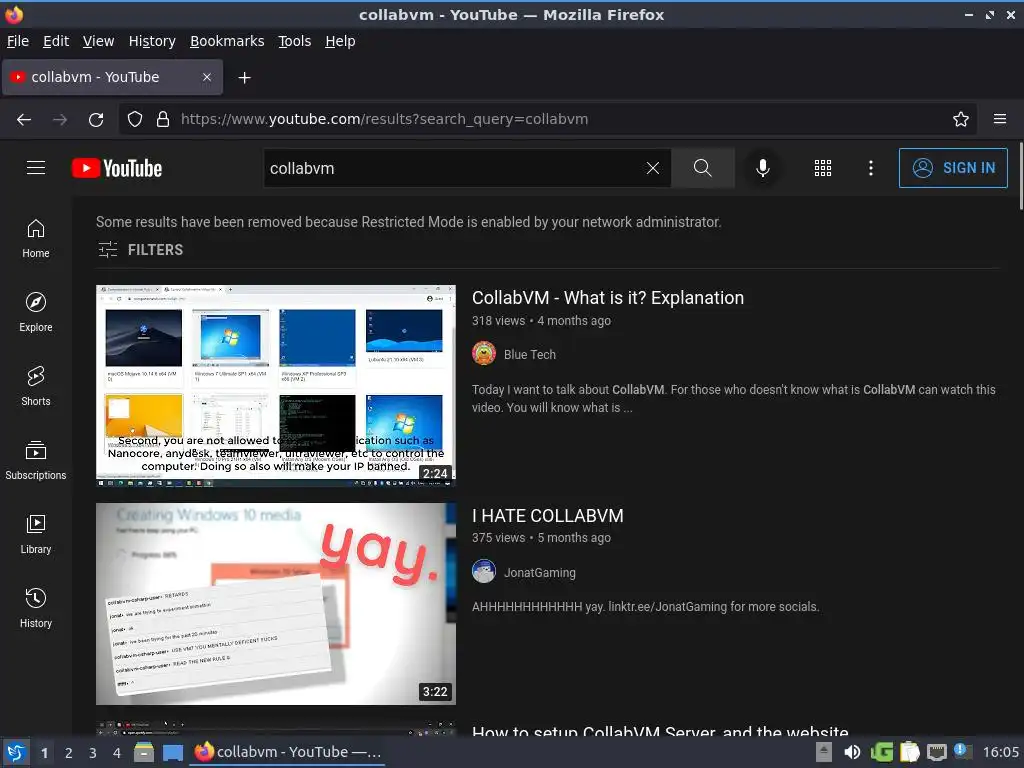Viewport: 1024px width, 768px height.
Task: Show site security padlock info
Action: tap(163, 119)
